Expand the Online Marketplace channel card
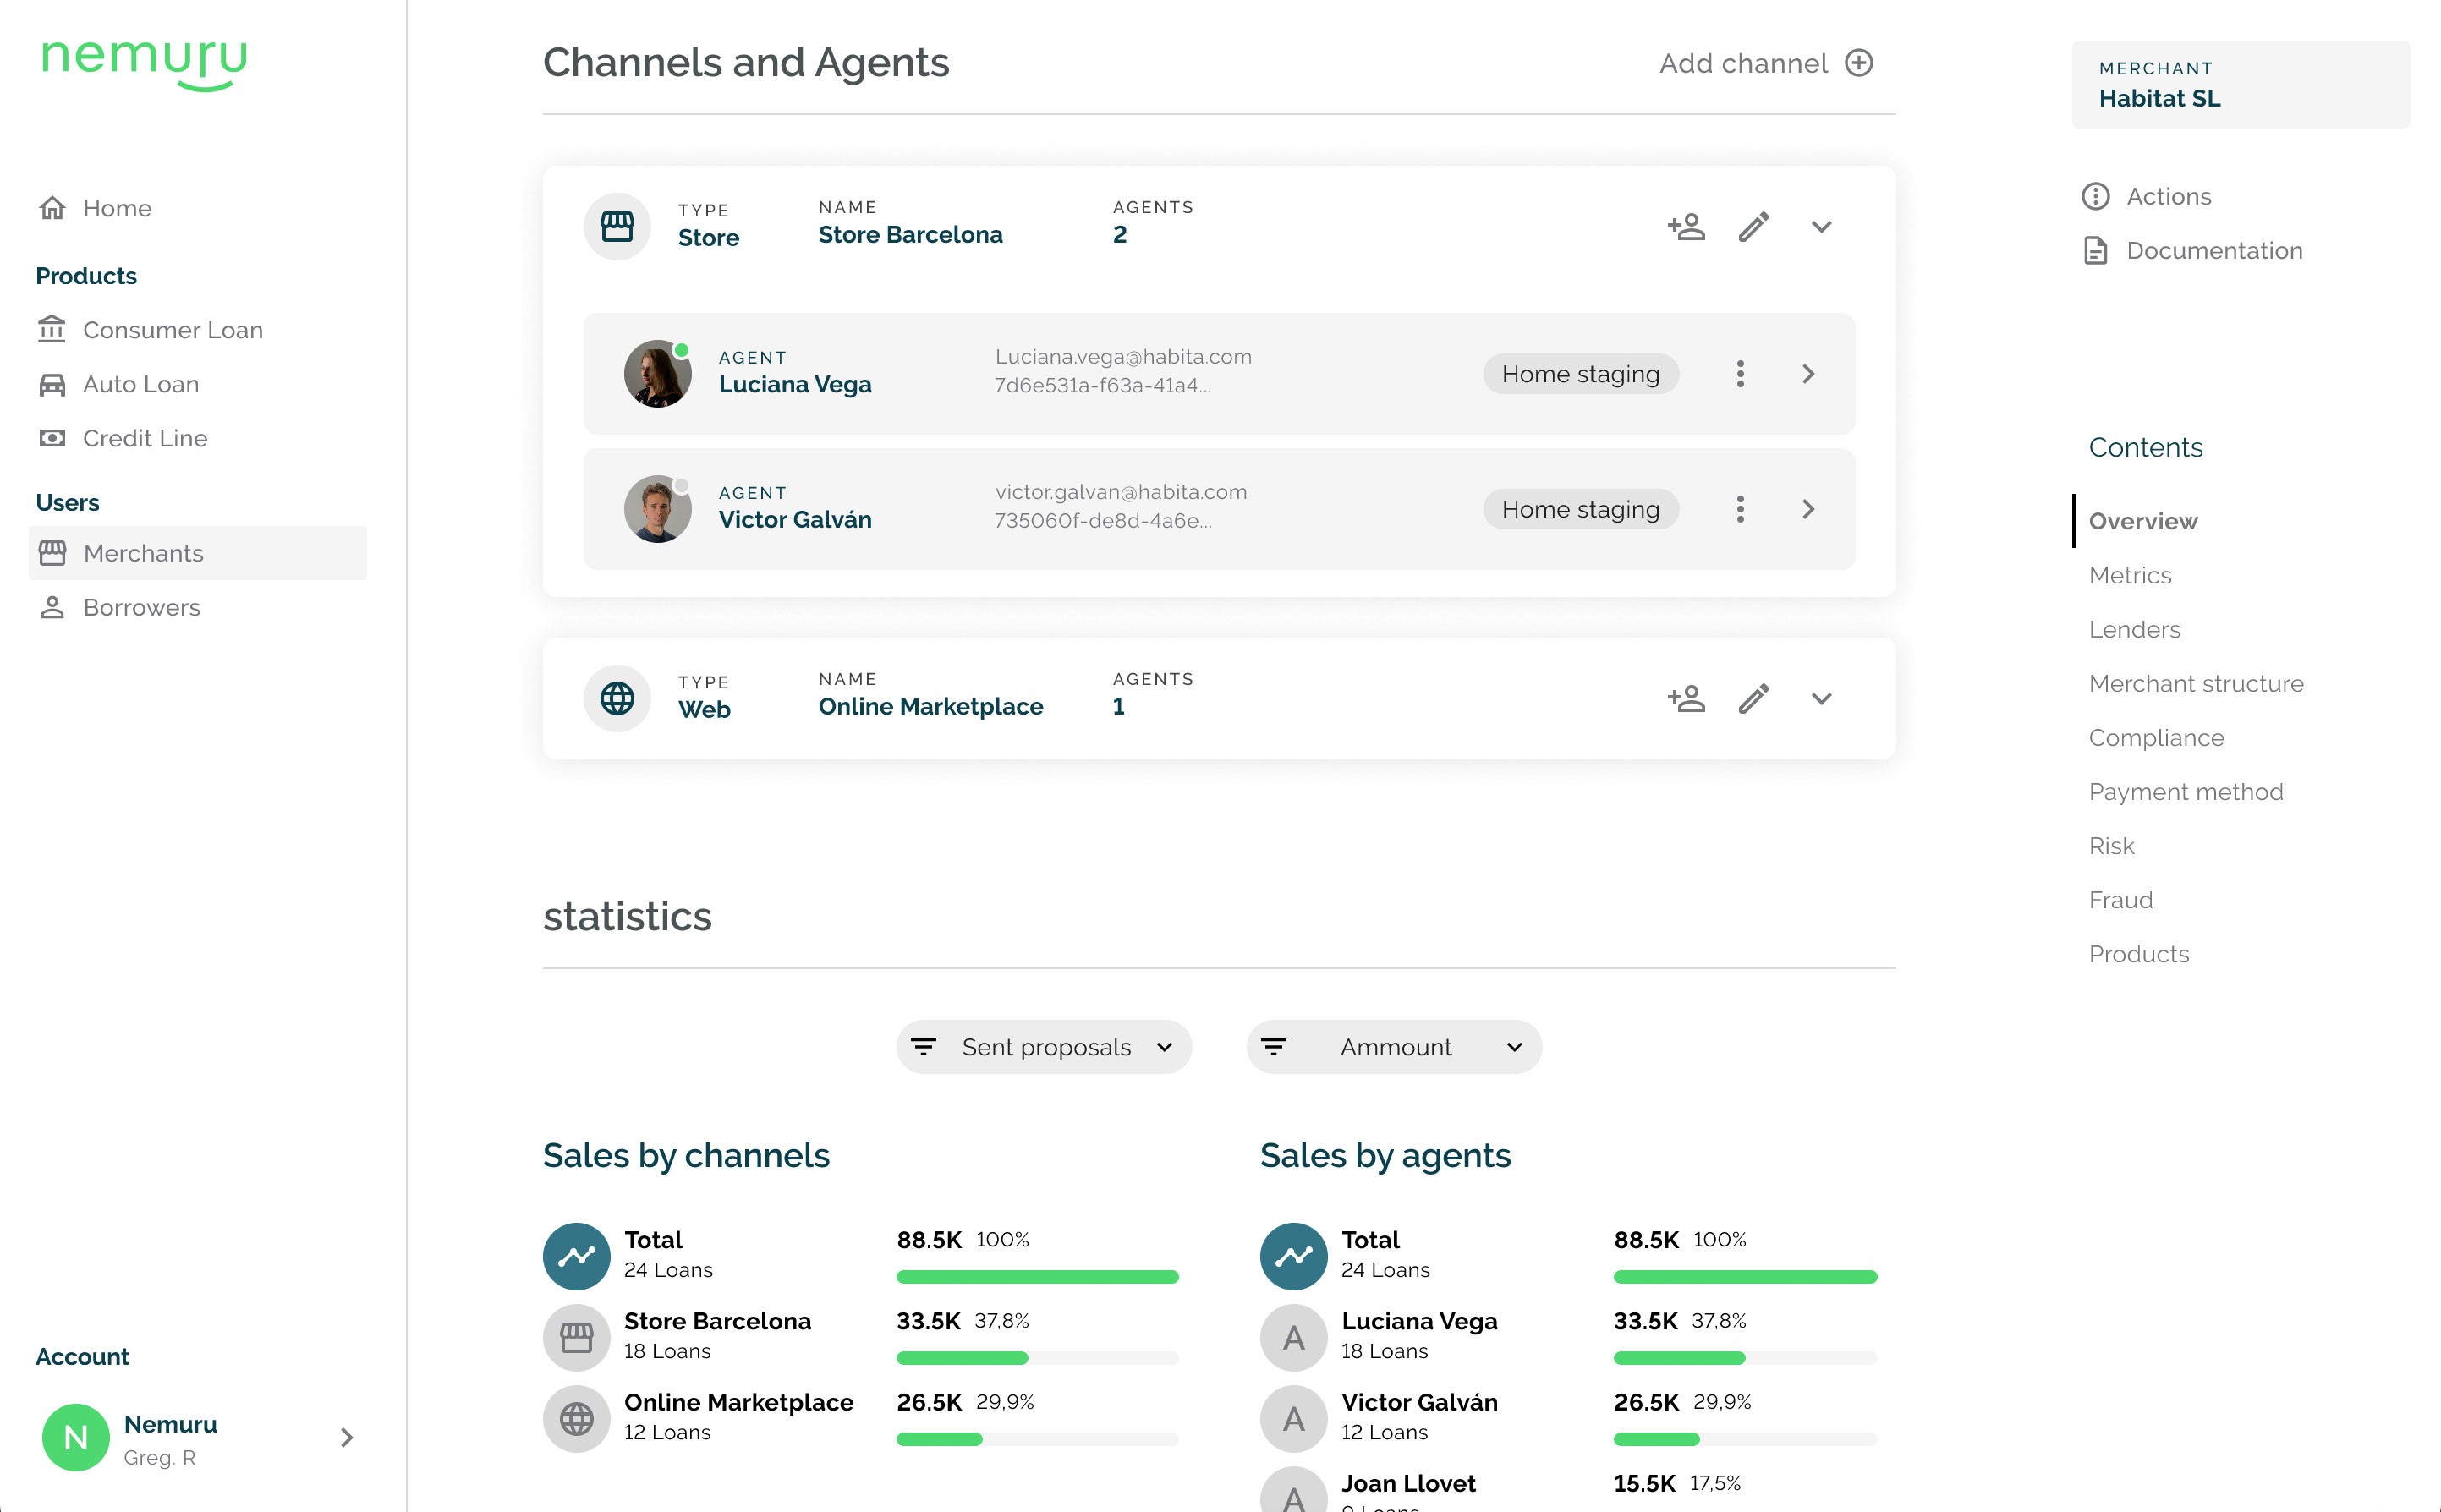The height and width of the screenshot is (1512, 2441). pyautogui.click(x=1821, y=698)
